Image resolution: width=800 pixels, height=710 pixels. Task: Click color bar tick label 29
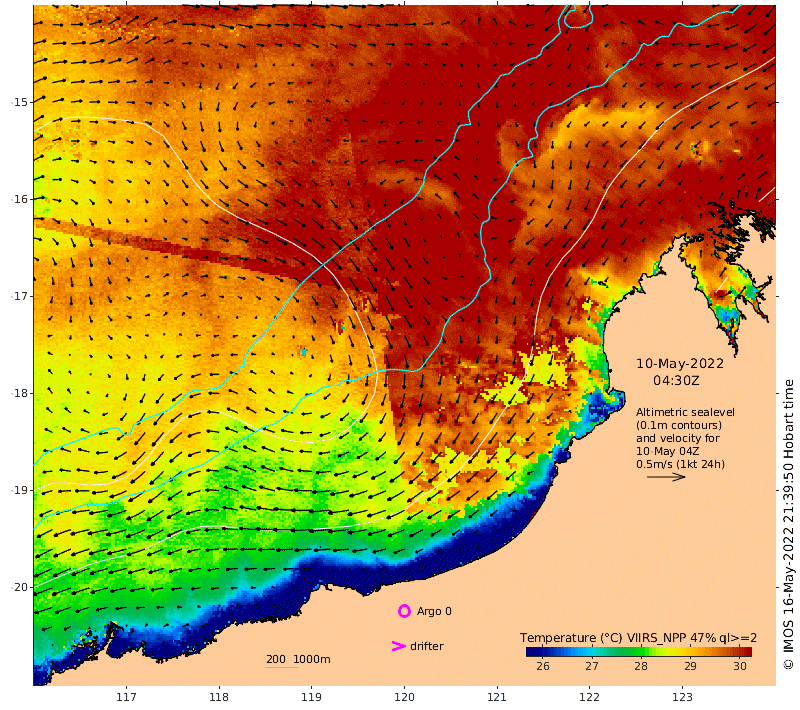coord(690,666)
